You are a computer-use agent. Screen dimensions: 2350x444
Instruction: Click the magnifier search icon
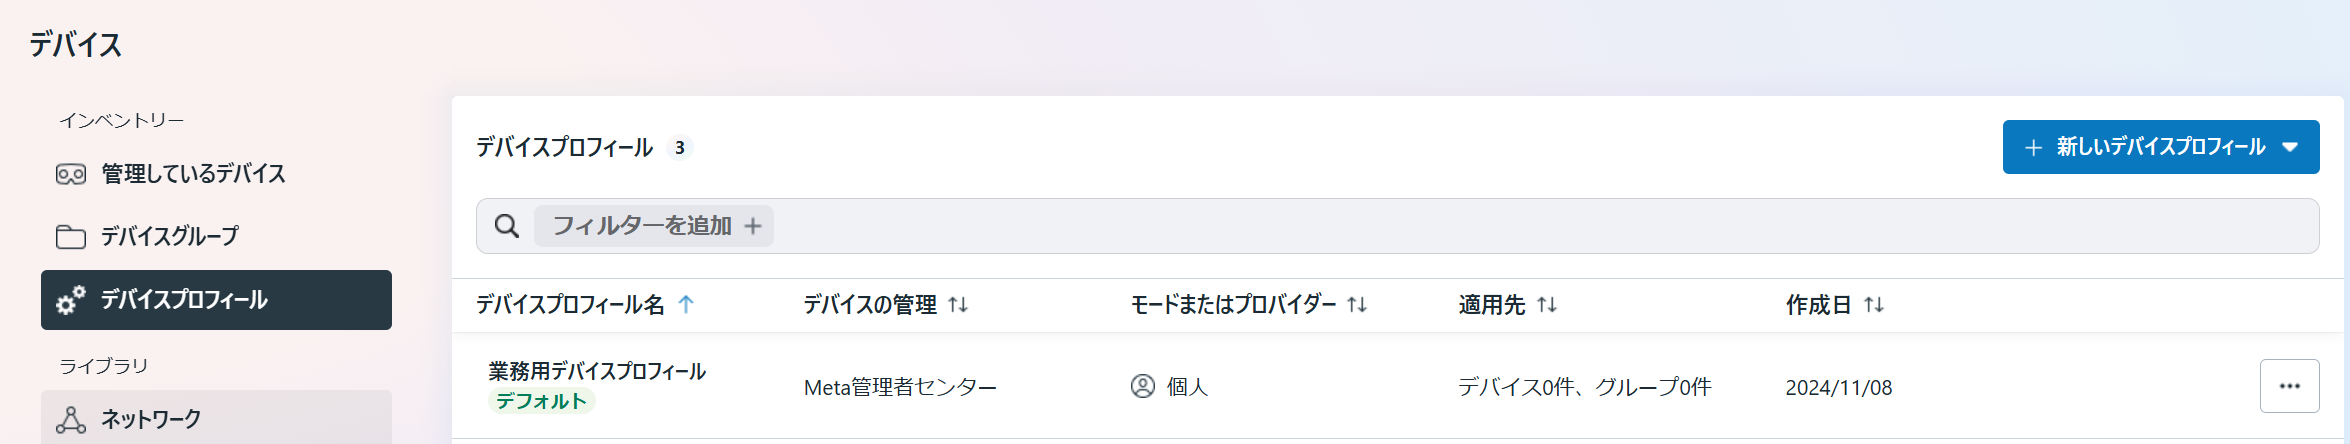507,226
